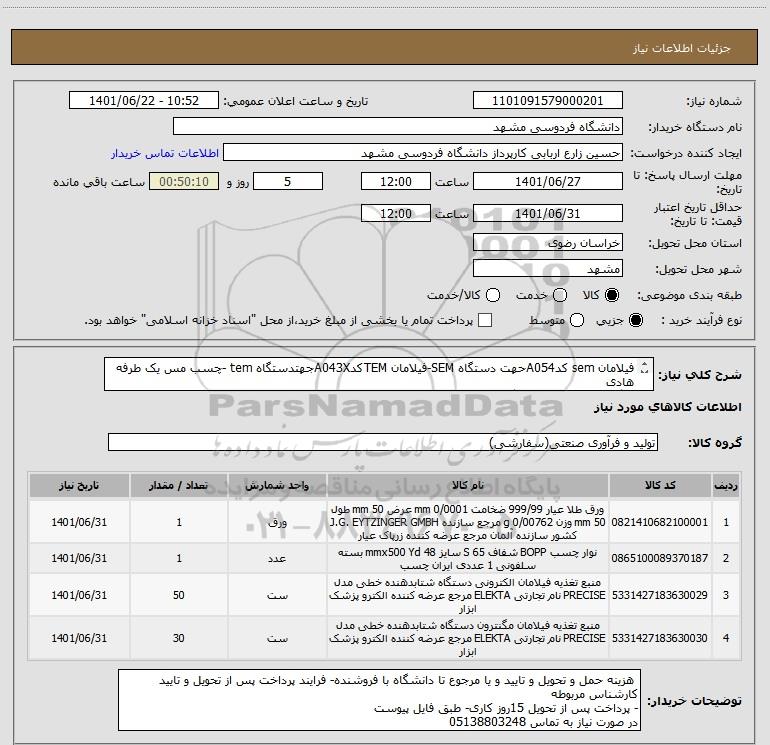Click the buyer name field دانشگاه فردوسی مشهد

398,127
